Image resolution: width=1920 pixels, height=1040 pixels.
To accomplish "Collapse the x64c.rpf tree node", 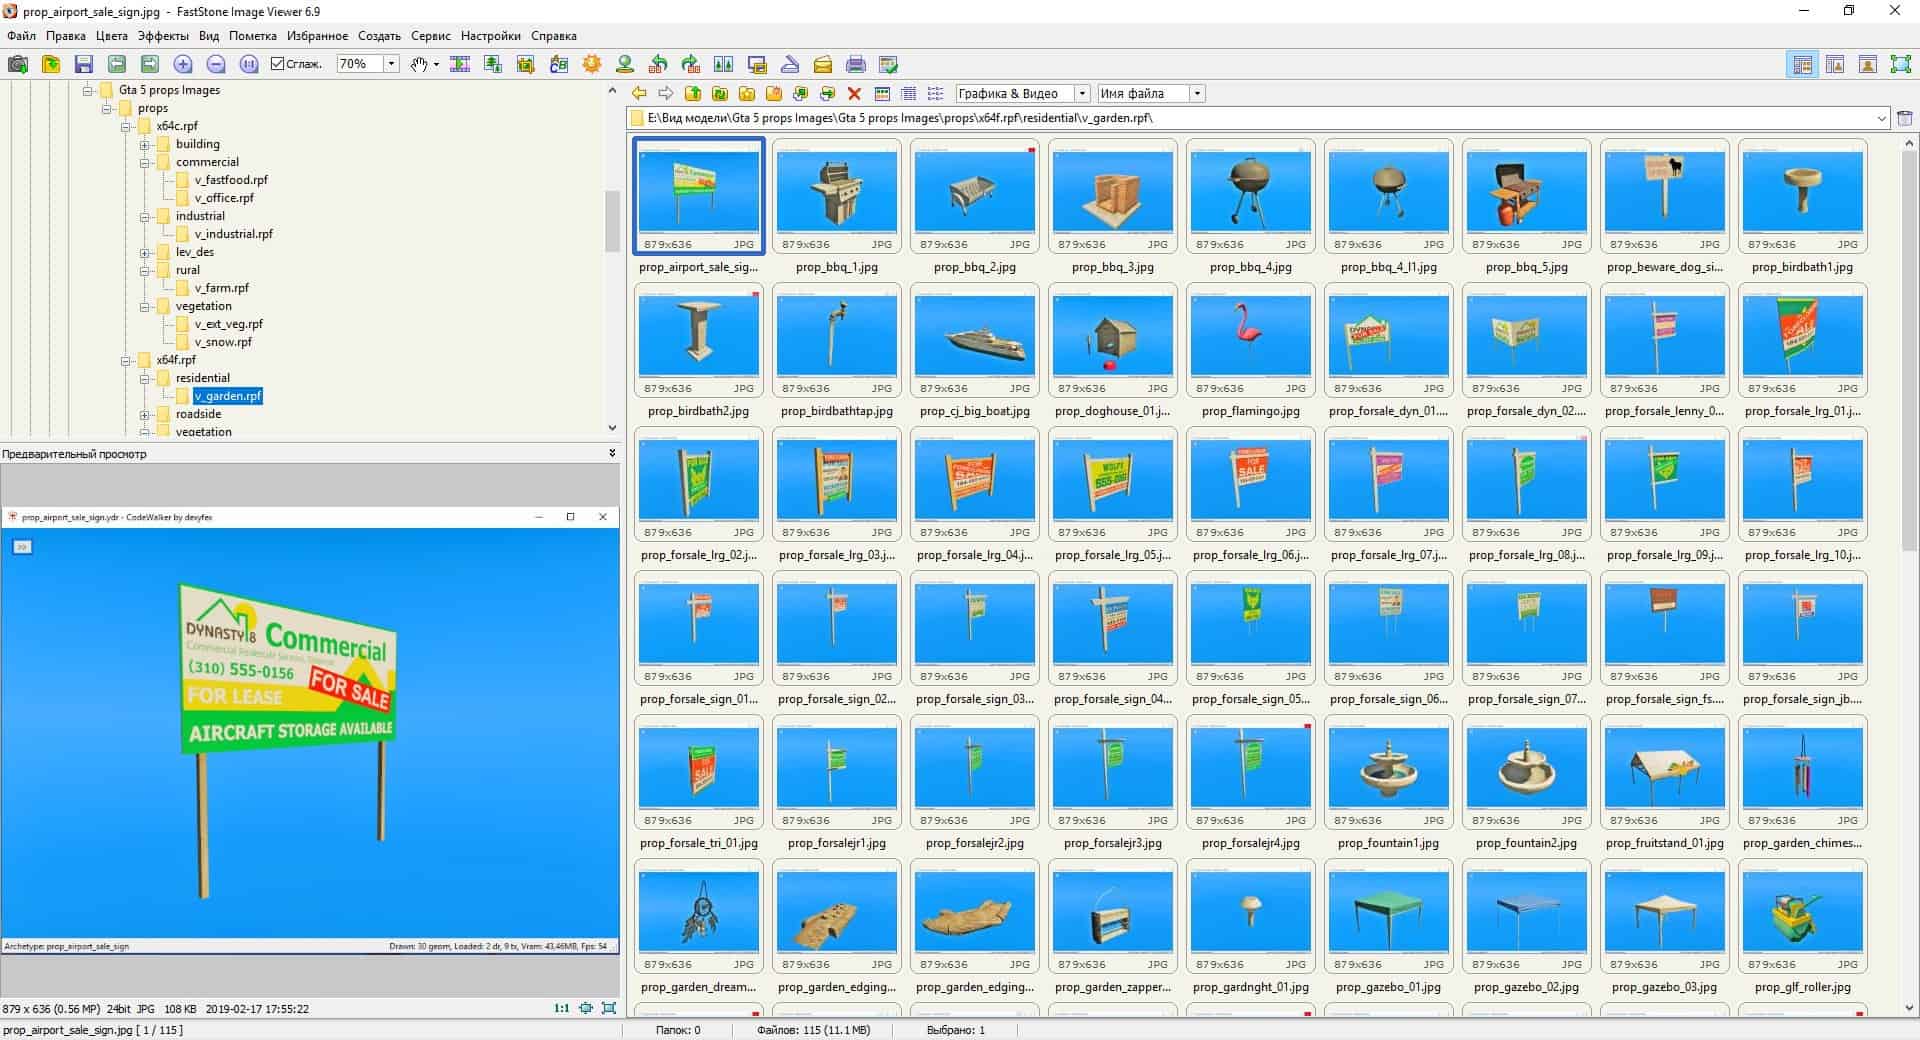I will [x=127, y=126].
